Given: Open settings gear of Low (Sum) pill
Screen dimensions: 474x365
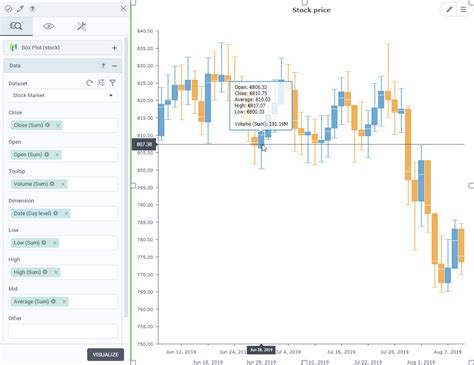Looking at the screenshot, I should (44, 242).
